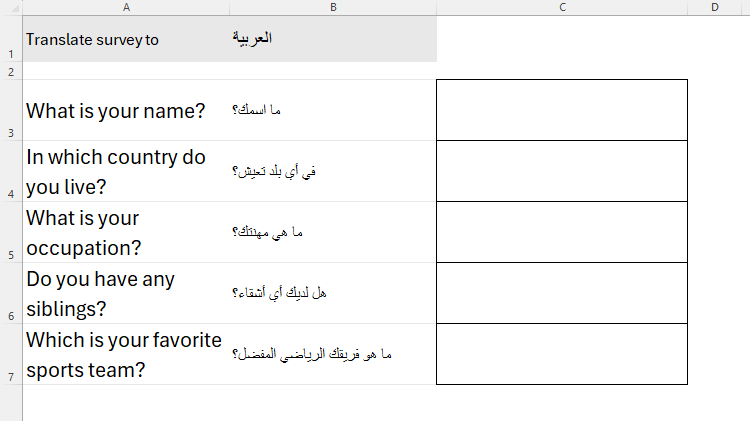Click empty answer box beside name question

[562, 110]
